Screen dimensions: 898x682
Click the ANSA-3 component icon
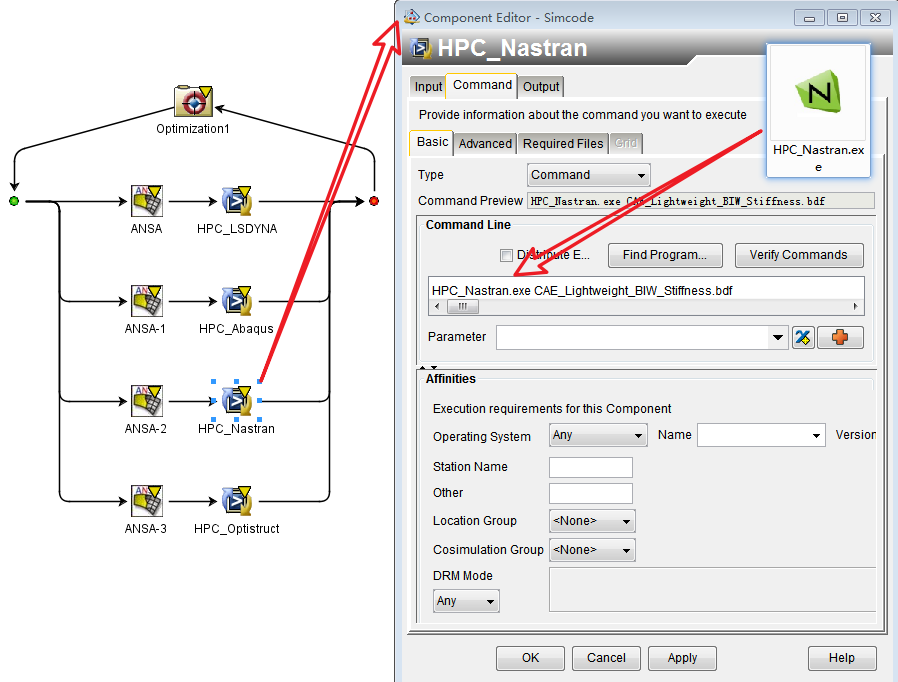[147, 501]
